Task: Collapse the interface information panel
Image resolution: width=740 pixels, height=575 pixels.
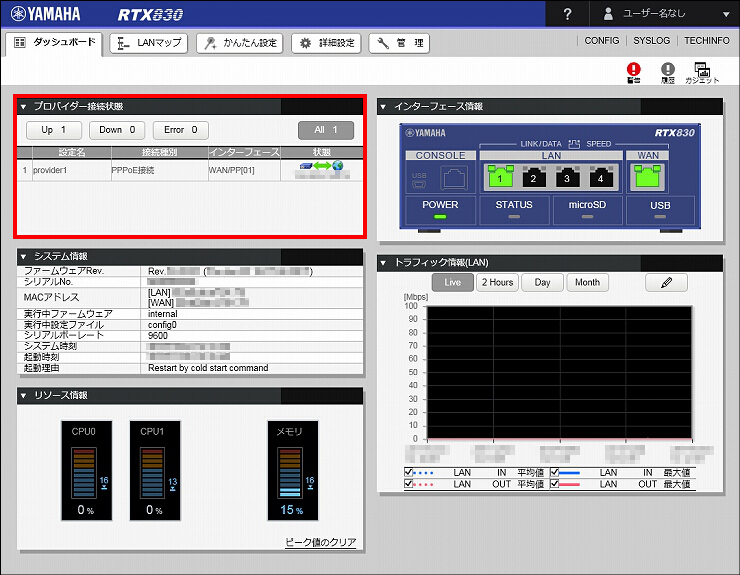Action: [383, 107]
